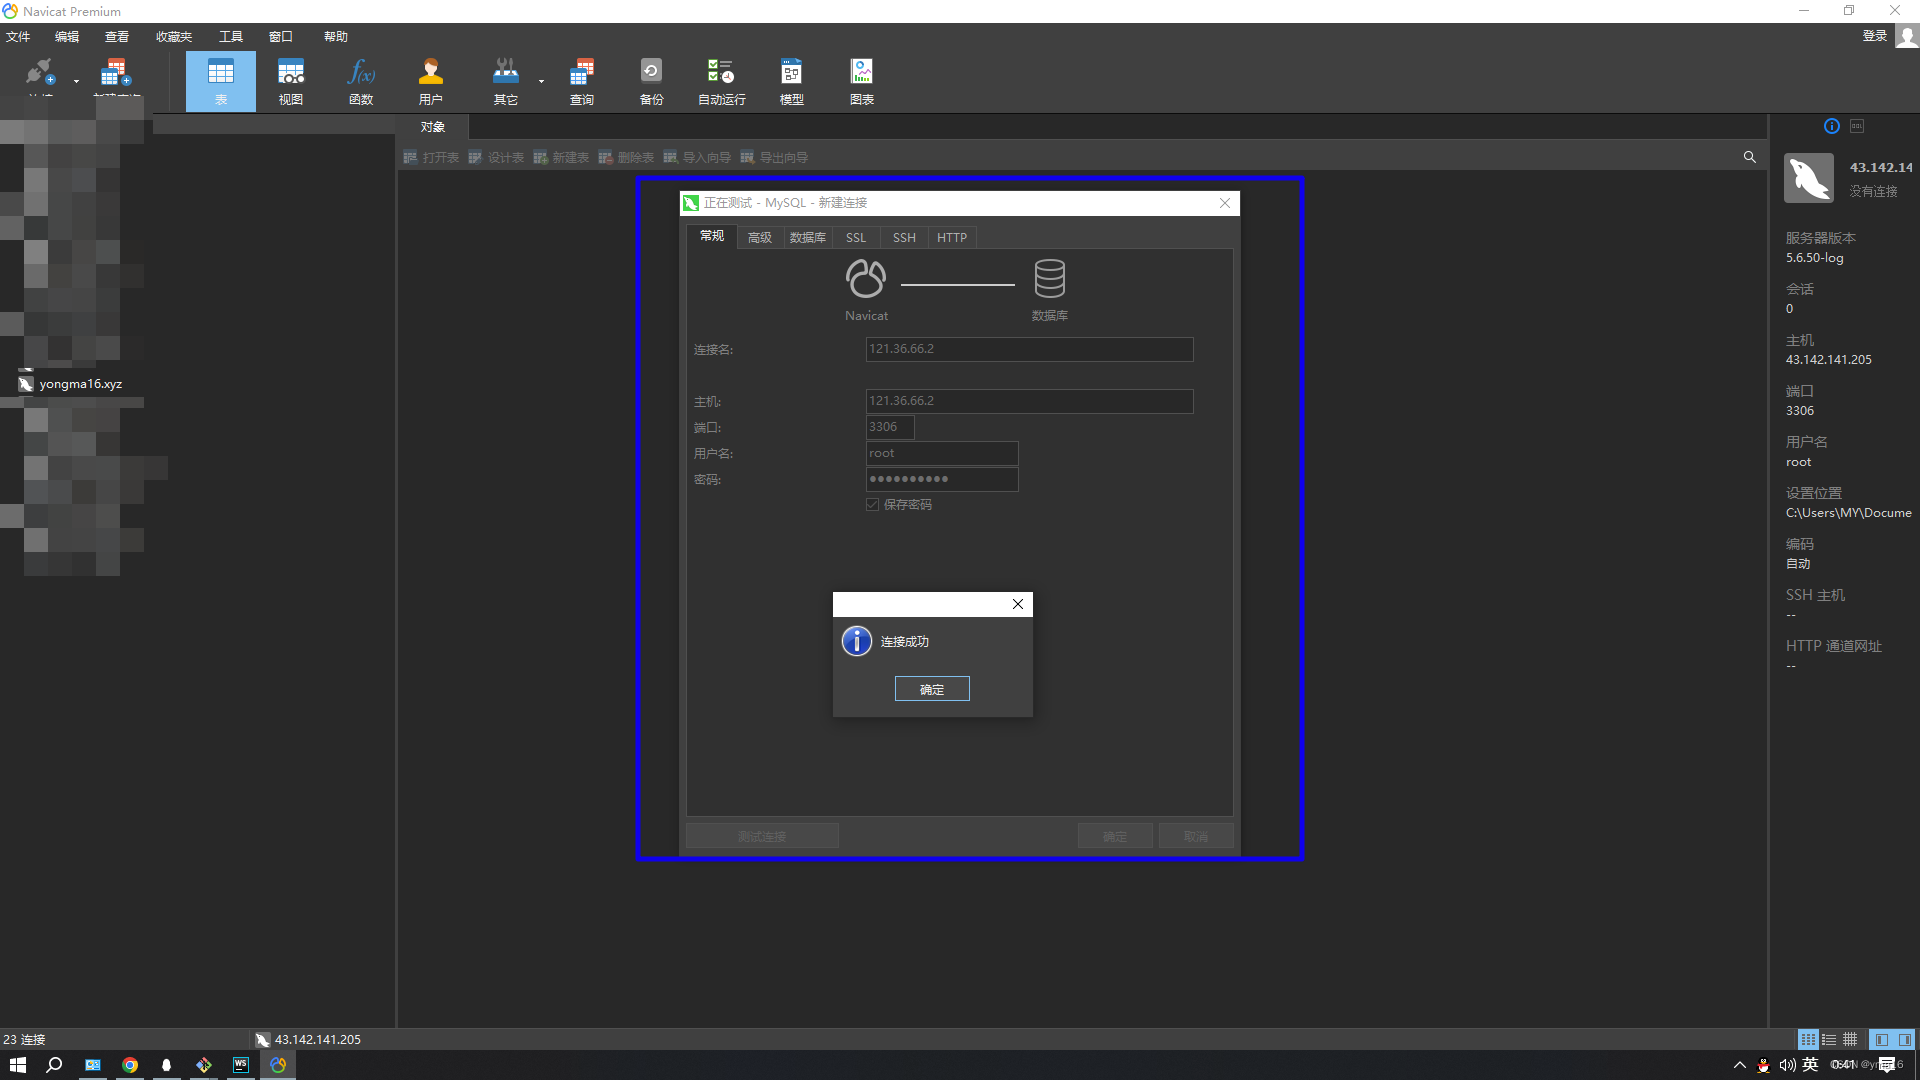Image resolution: width=1920 pixels, height=1080 pixels.
Task: Switch to detail grid view icon in status bar
Action: [x=1829, y=1040]
